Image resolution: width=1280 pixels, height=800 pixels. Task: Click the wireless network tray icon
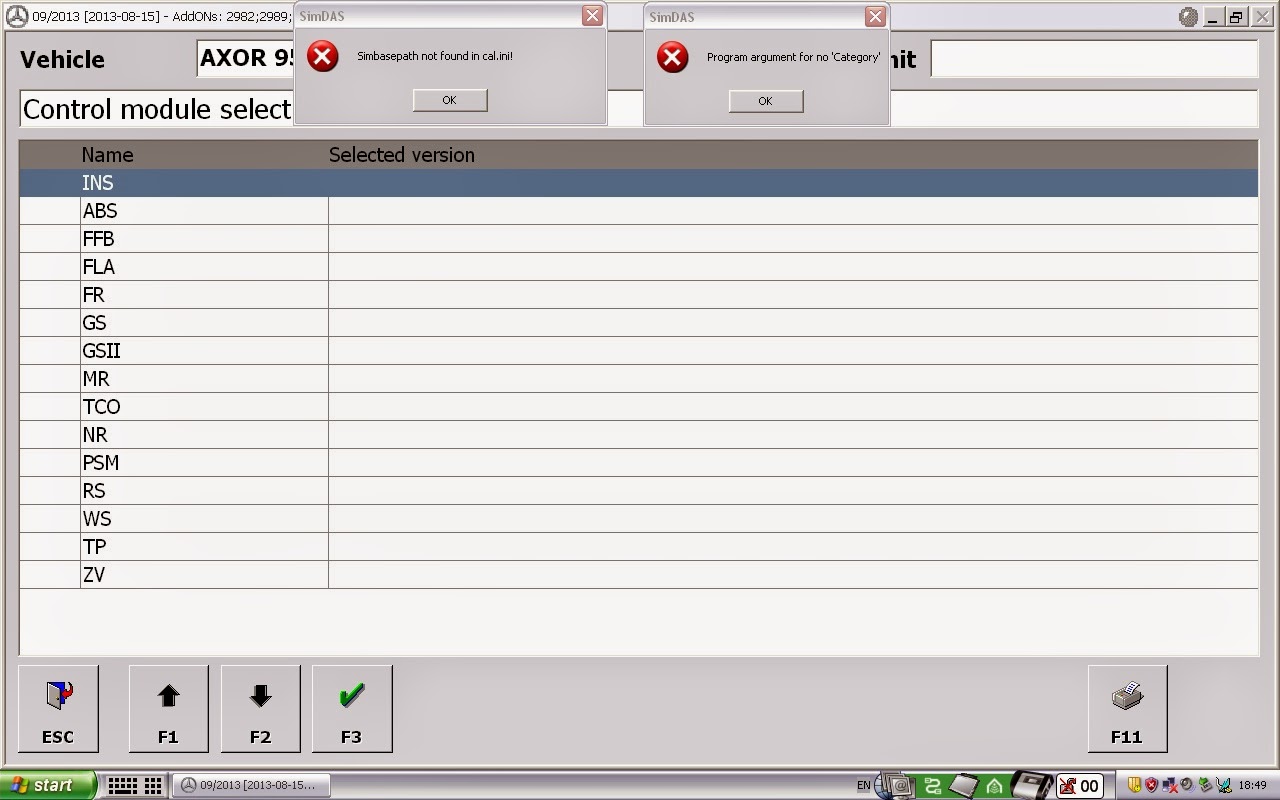1224,785
